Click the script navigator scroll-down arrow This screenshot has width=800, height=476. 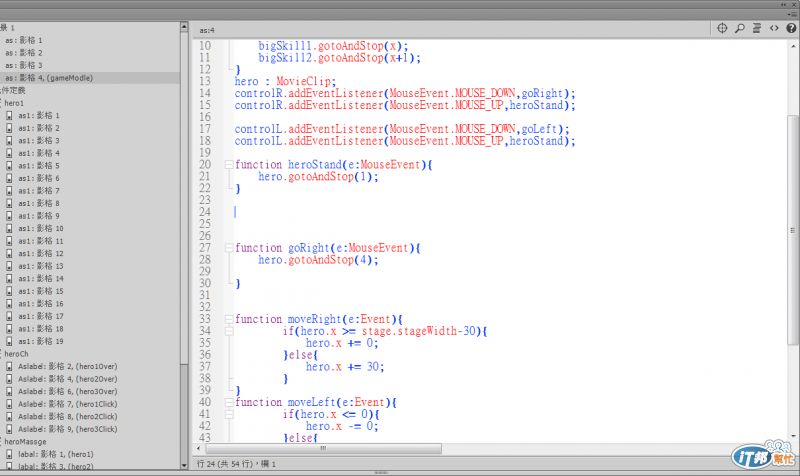pyautogui.click(x=184, y=465)
